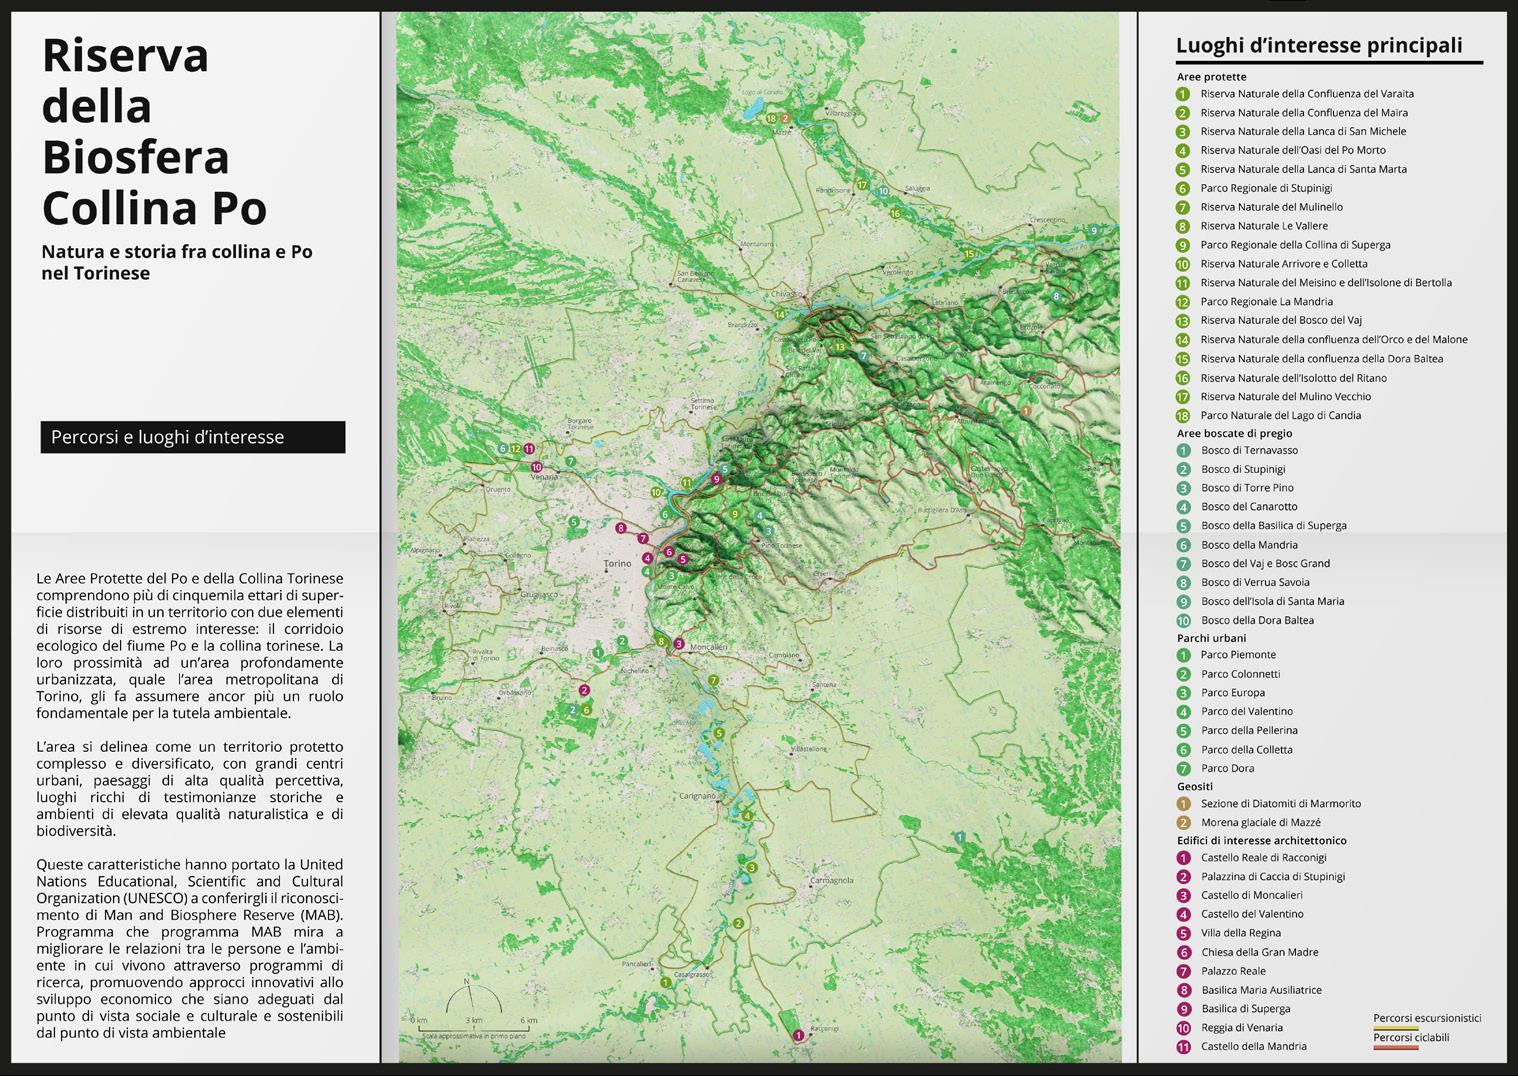Click the Venaria town label on map
The width and height of the screenshot is (1518, 1076).
[x=545, y=477]
